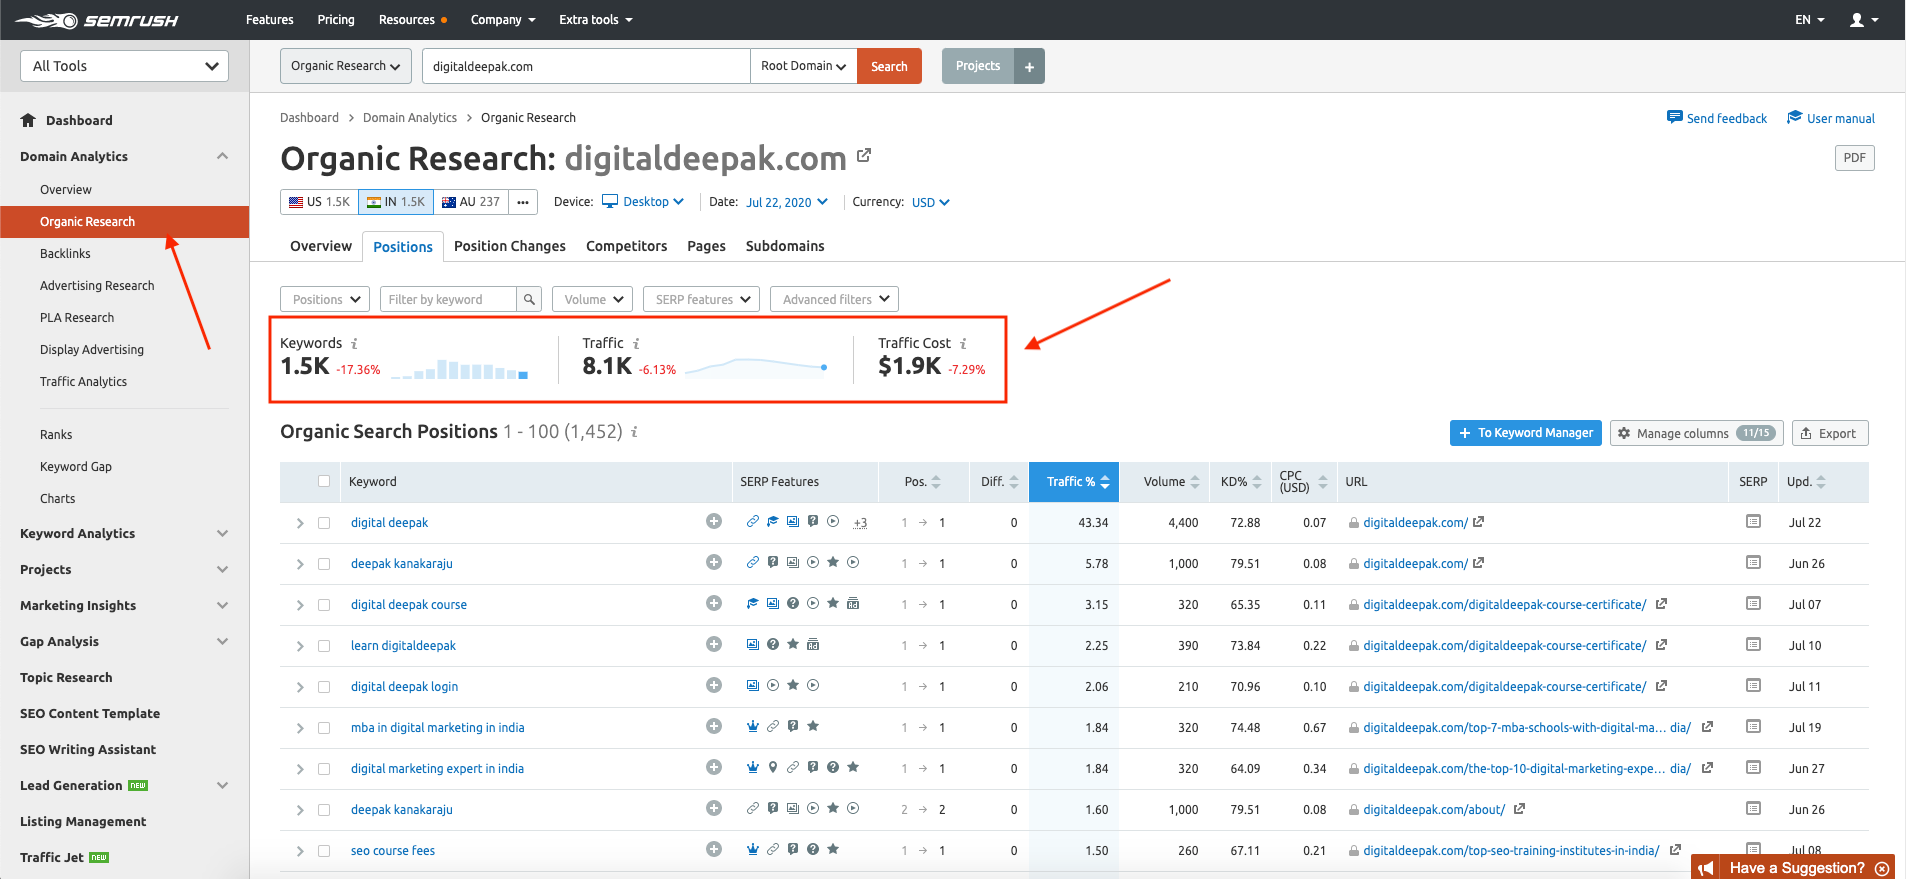1906x879 pixels.
Task: Open external link icon for digitaldeepak.com/about/ URL
Action: tap(1519, 808)
